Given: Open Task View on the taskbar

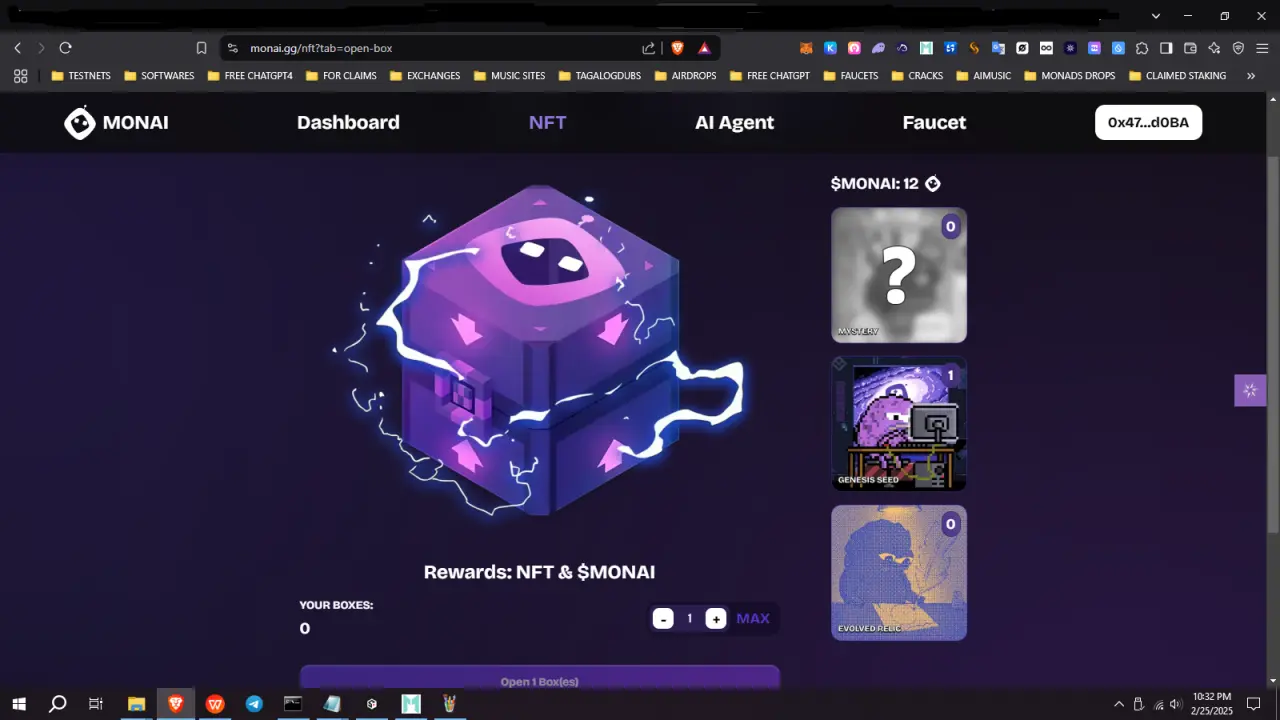Looking at the screenshot, I should [96, 704].
